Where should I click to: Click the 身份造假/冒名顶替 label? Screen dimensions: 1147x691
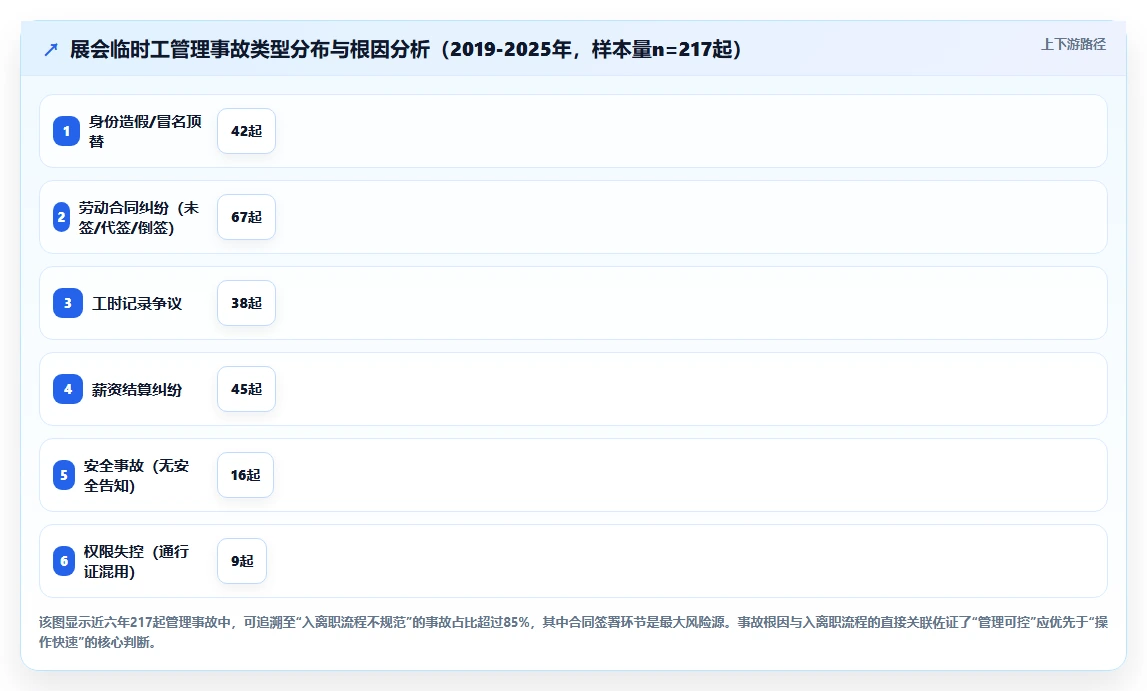[146, 131]
